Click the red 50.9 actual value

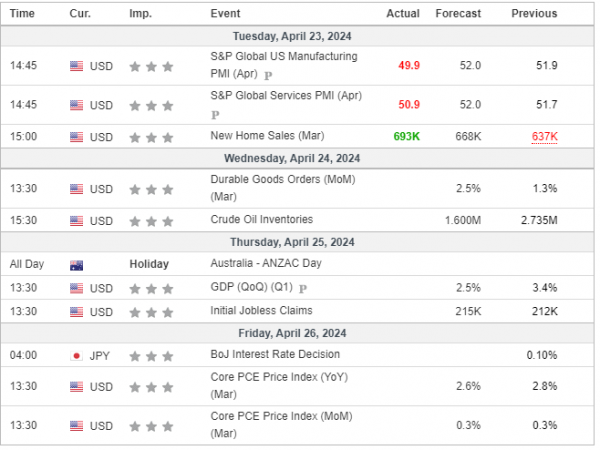tap(409, 104)
